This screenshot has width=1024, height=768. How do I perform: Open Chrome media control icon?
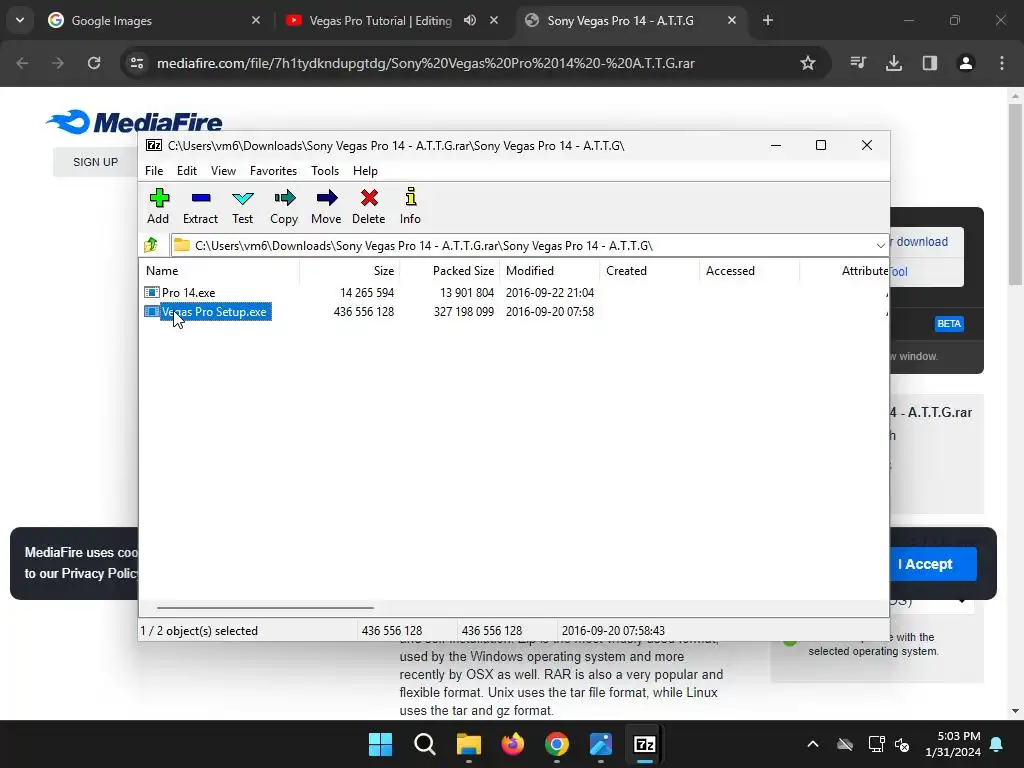(x=858, y=63)
